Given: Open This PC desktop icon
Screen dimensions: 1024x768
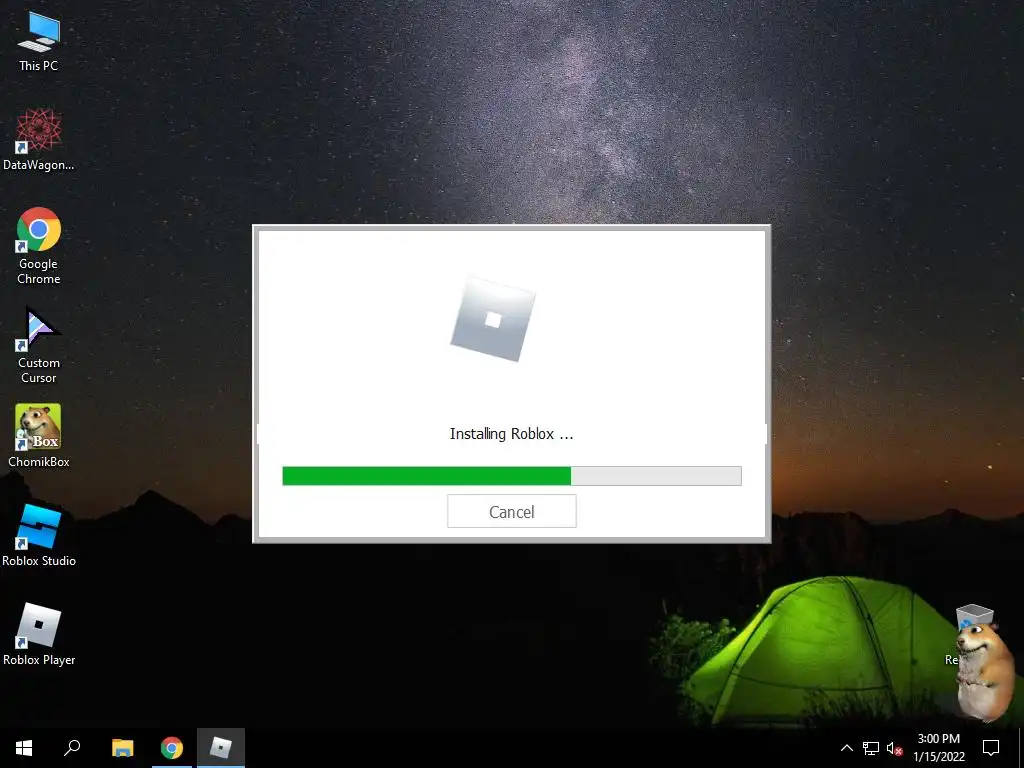Looking at the screenshot, I should pos(39,41).
